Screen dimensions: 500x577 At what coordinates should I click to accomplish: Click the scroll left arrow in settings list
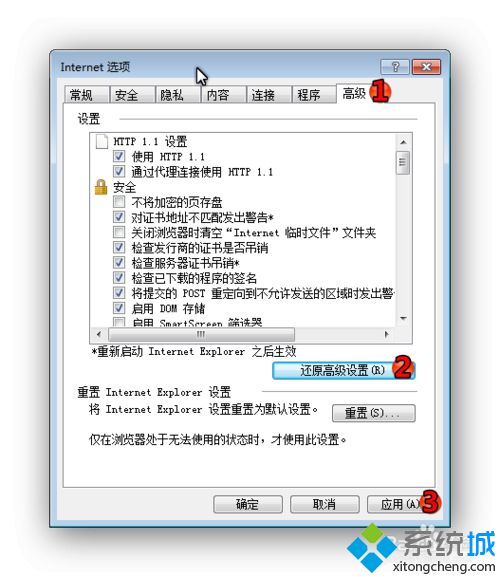(x=99, y=334)
